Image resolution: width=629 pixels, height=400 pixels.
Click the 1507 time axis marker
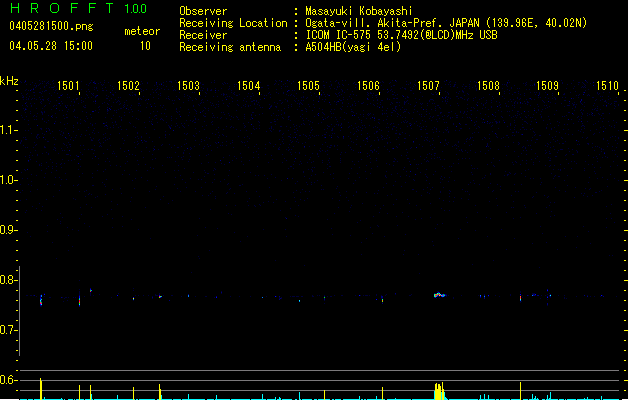click(x=428, y=86)
